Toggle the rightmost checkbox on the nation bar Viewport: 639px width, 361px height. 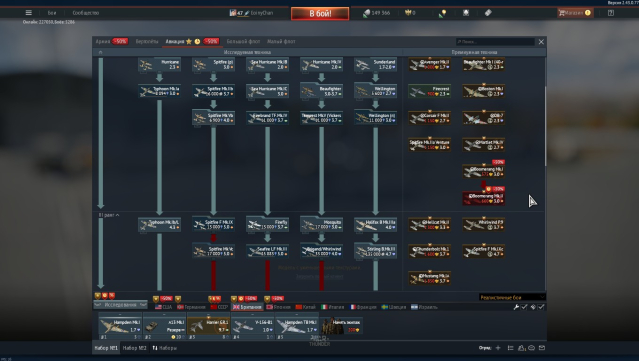541,307
